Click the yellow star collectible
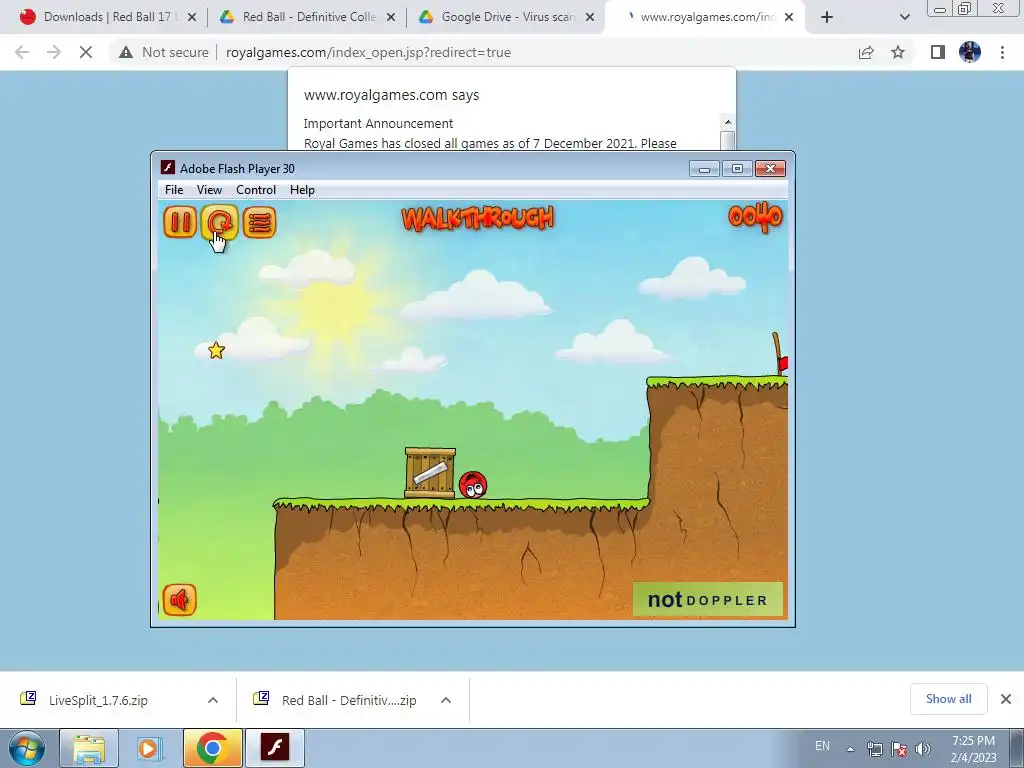Screen dimensions: 1024x768 tap(216, 351)
